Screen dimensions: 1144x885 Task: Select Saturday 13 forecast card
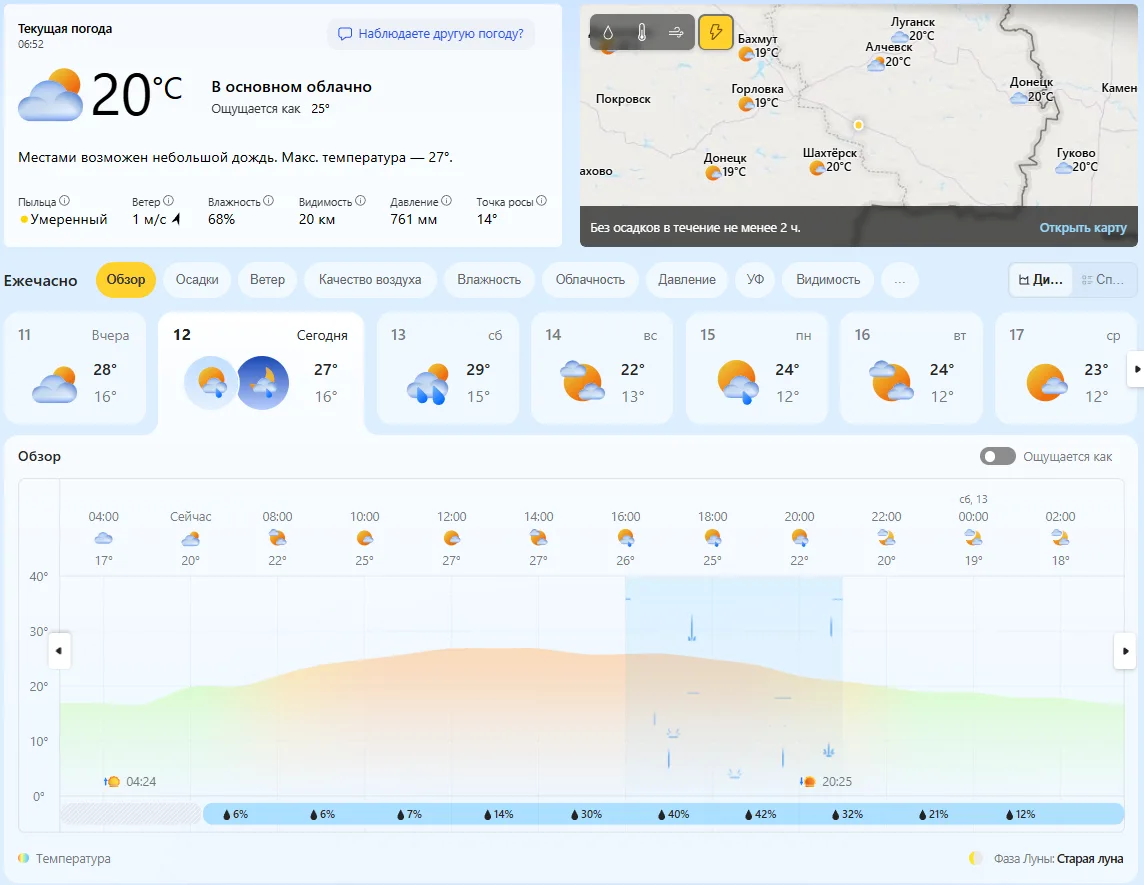pos(448,368)
